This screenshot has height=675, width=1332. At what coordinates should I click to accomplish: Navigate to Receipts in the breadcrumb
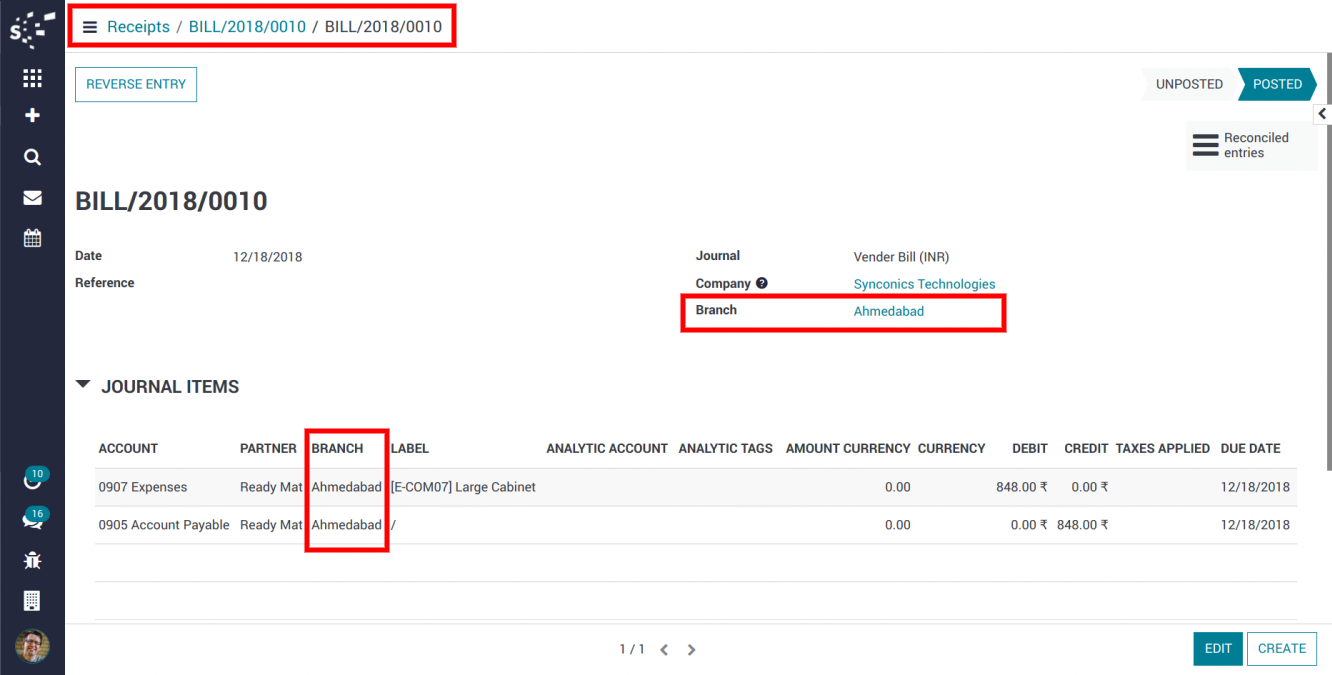pyautogui.click(x=138, y=27)
